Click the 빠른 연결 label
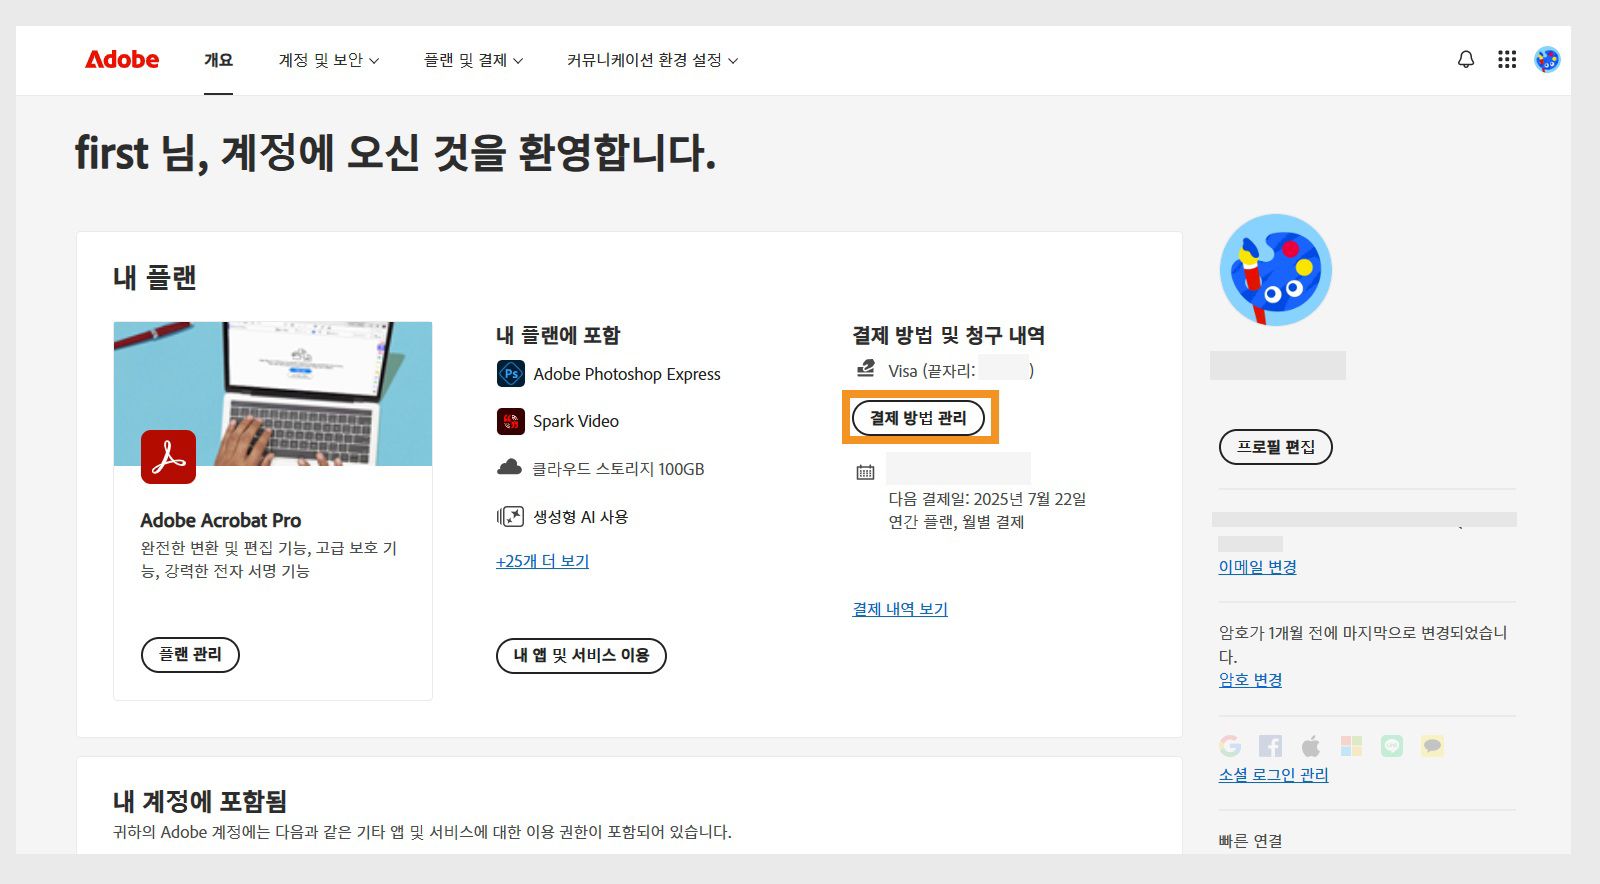Screen dimensions: 1600x884 1250,841
